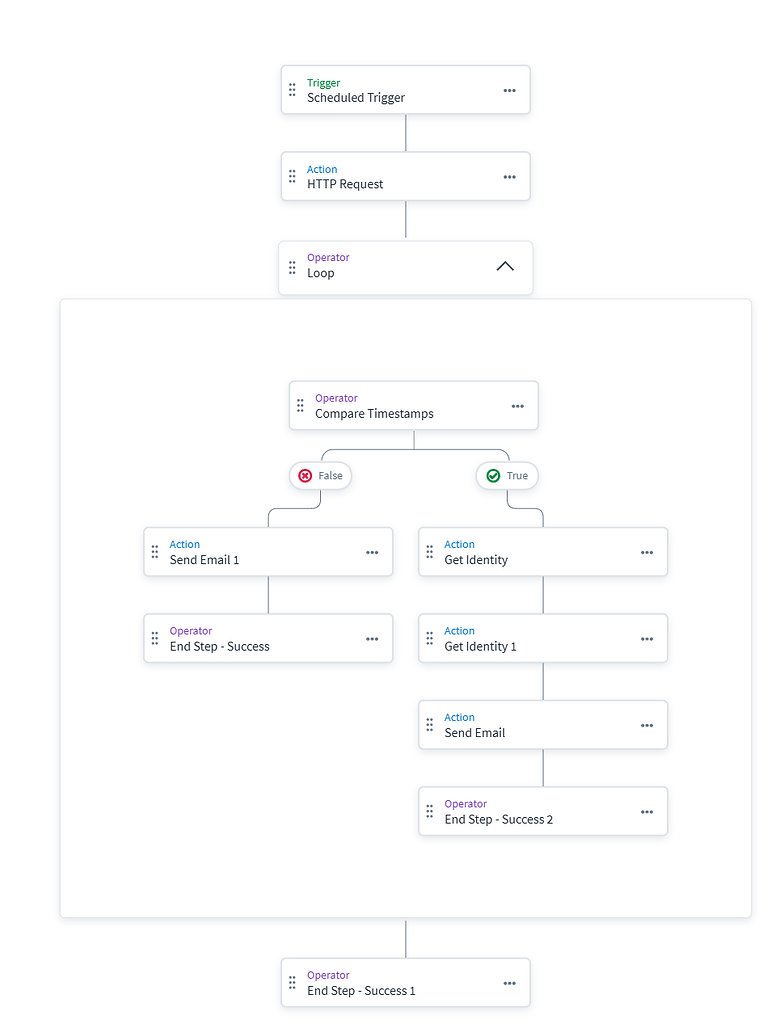This screenshot has height=1024, width=779.
Task: Click the red error icon on the False badge
Action: (307, 475)
